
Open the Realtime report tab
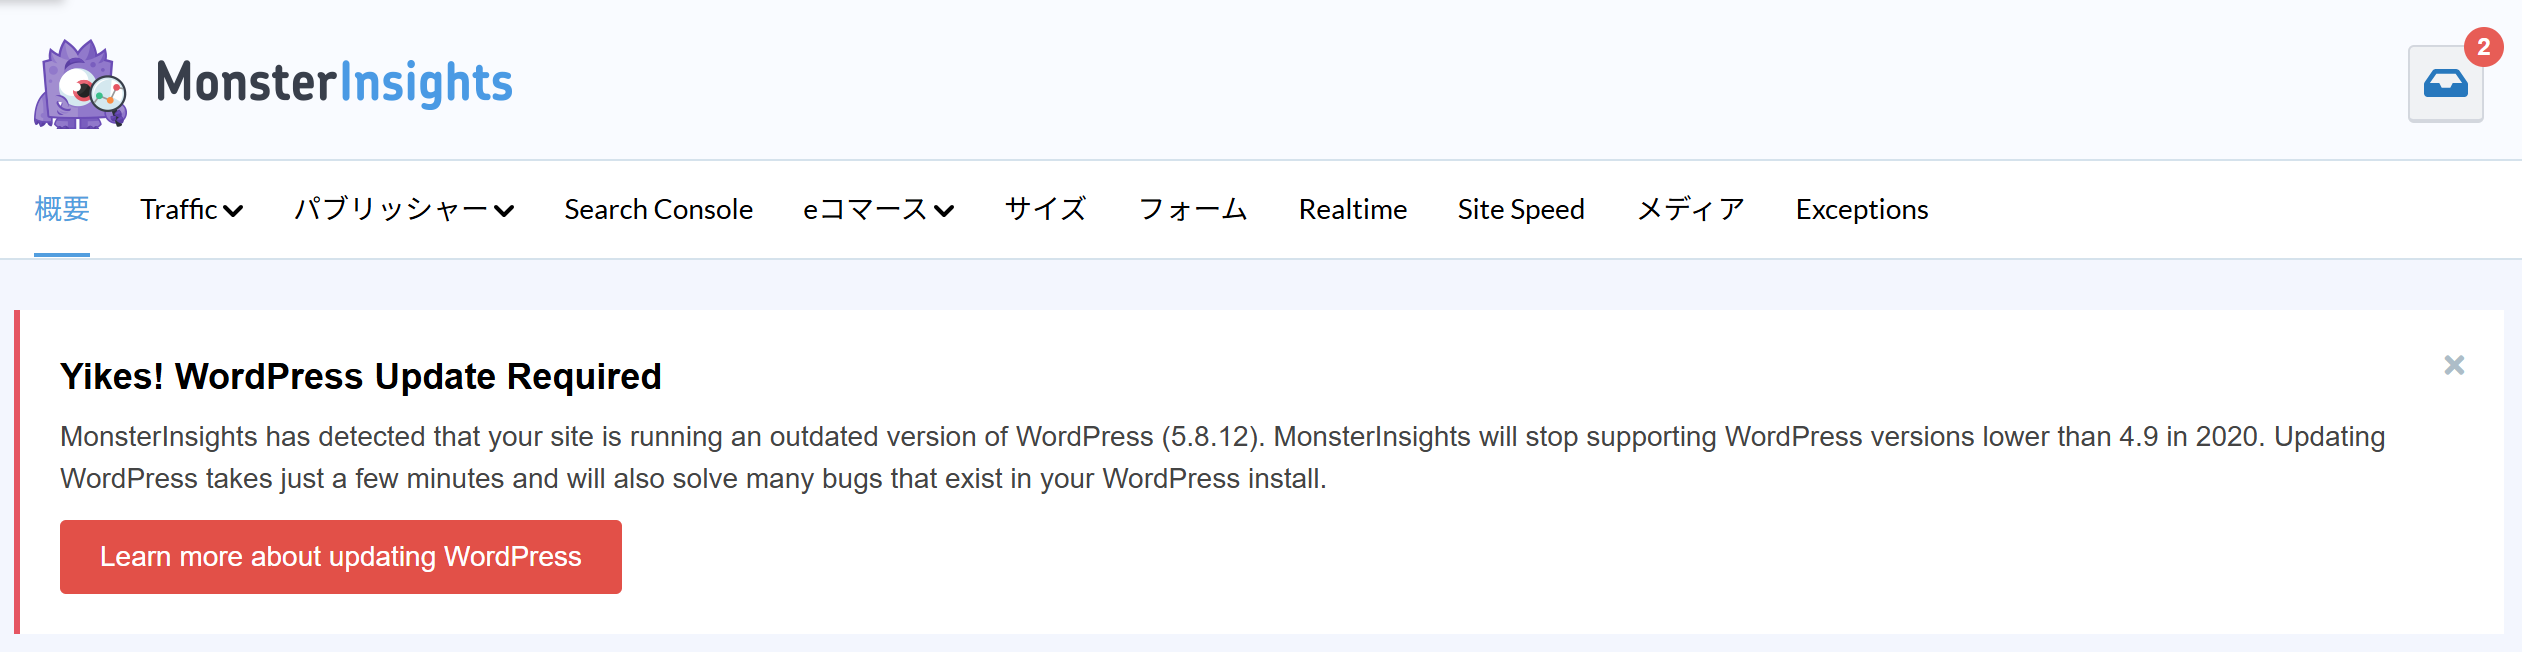[1352, 209]
